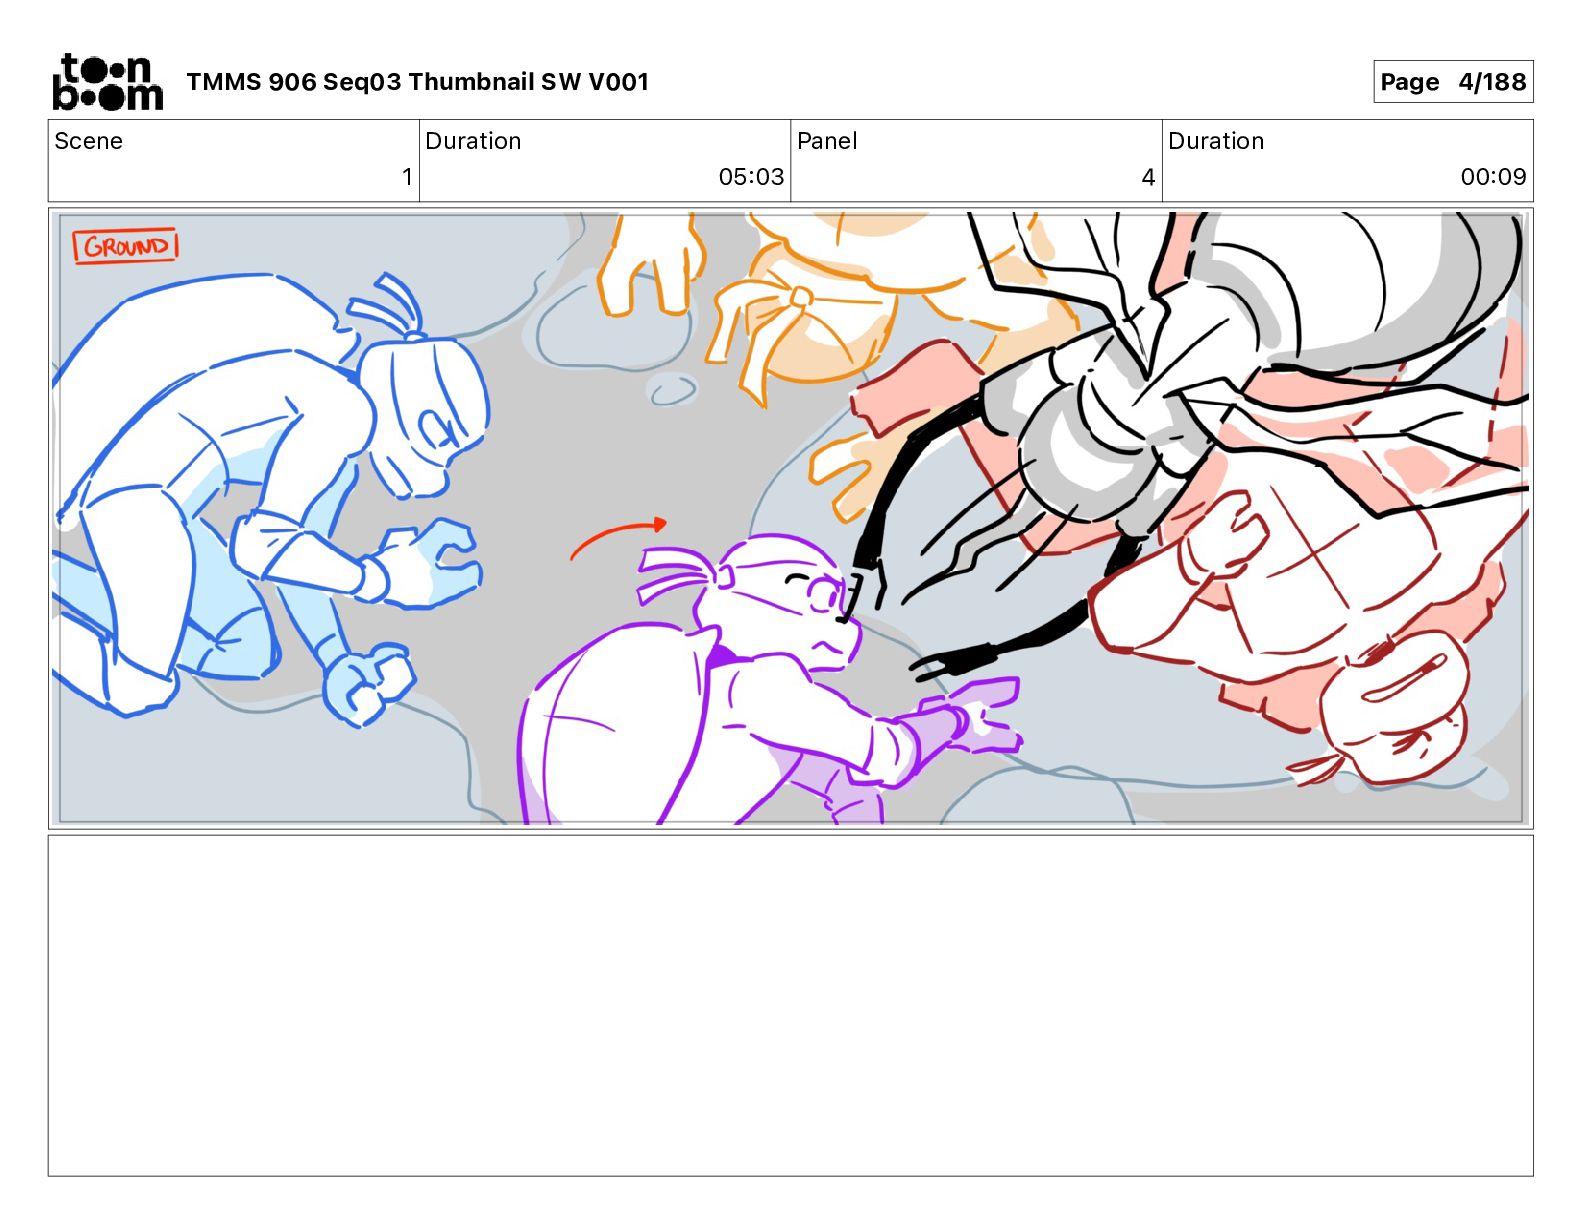Screen dimensions: 1584x1224
Task: Click the scene Duration value 05:03
Action: 751,177
